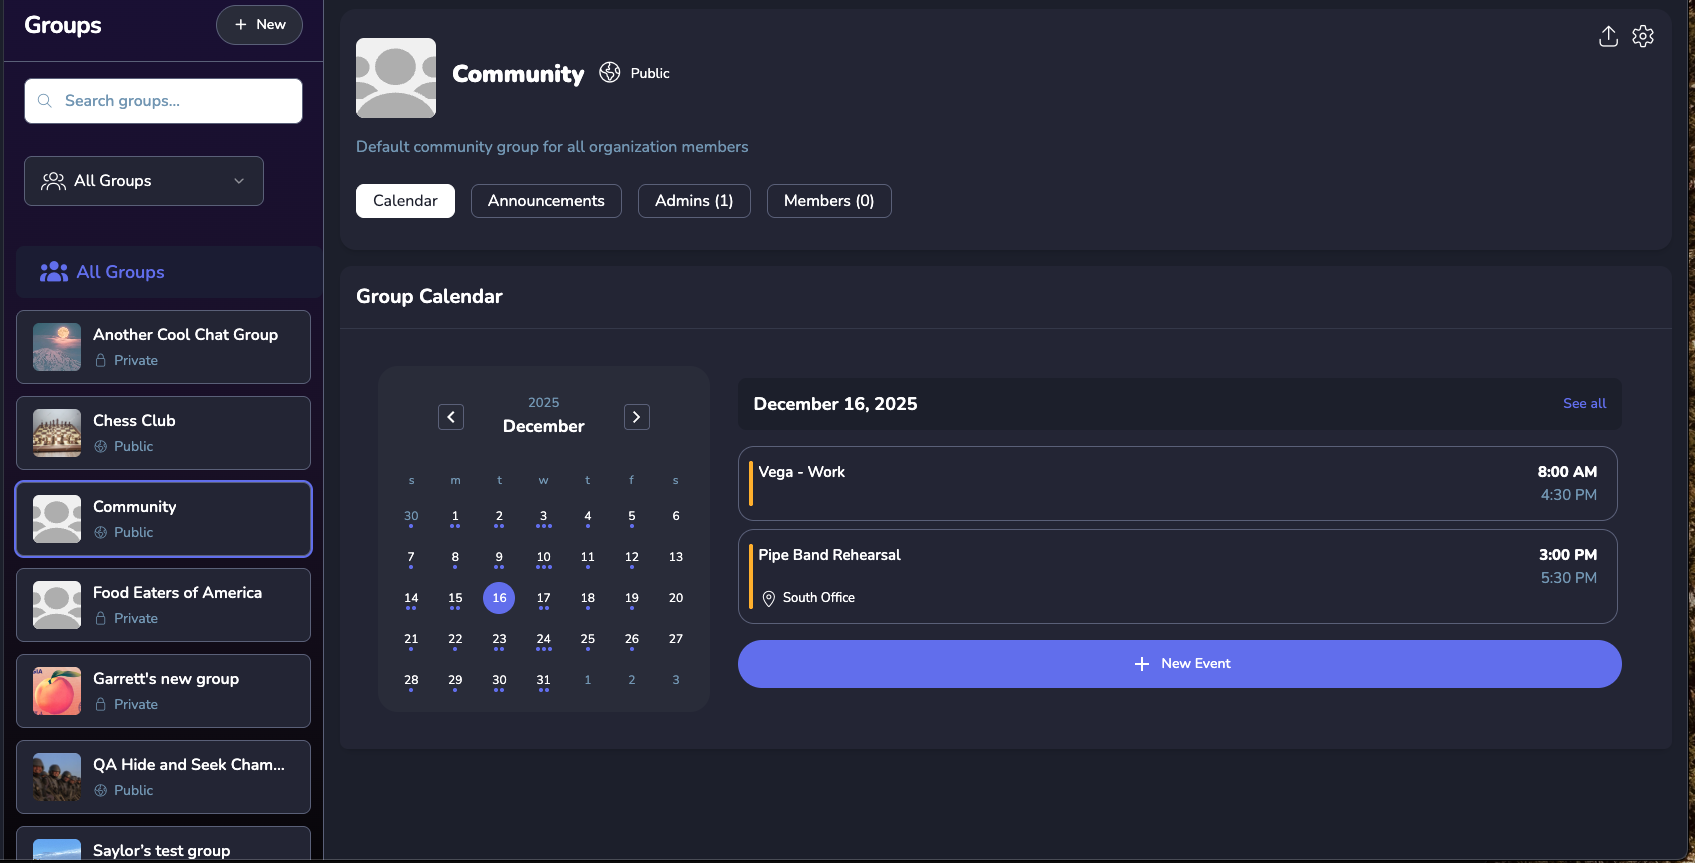Screen dimensions: 1695x863
Task: Select December 22 on the calendar
Action: [455, 640]
